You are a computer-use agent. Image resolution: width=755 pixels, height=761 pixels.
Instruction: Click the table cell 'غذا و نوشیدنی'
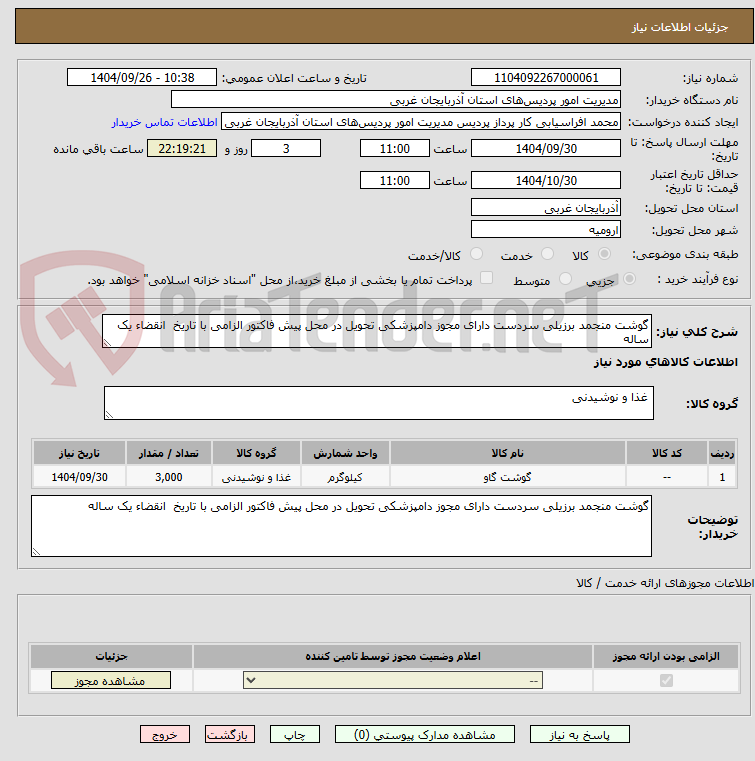[x=256, y=477]
